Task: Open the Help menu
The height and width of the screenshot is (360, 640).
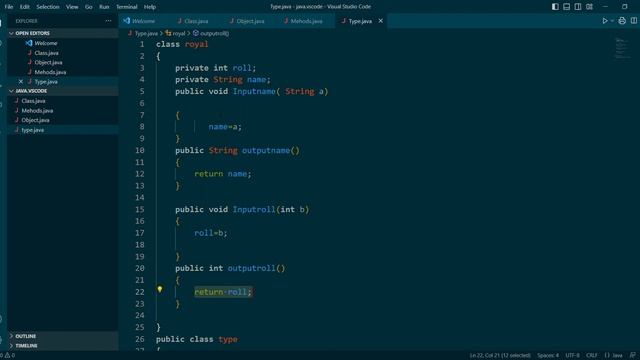Action: tap(150, 7)
